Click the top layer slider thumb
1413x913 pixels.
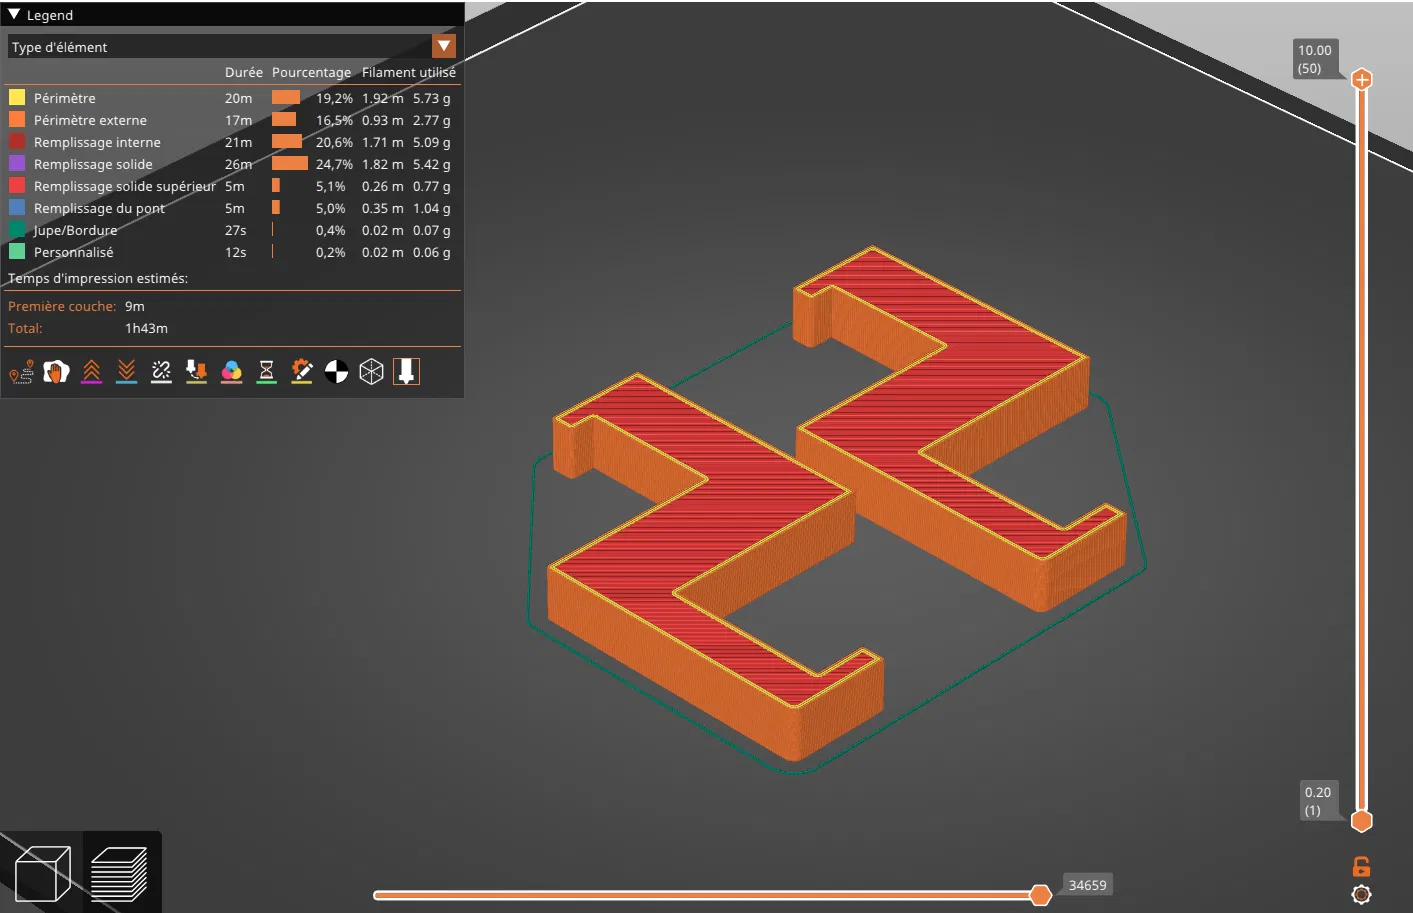pyautogui.click(x=1362, y=79)
